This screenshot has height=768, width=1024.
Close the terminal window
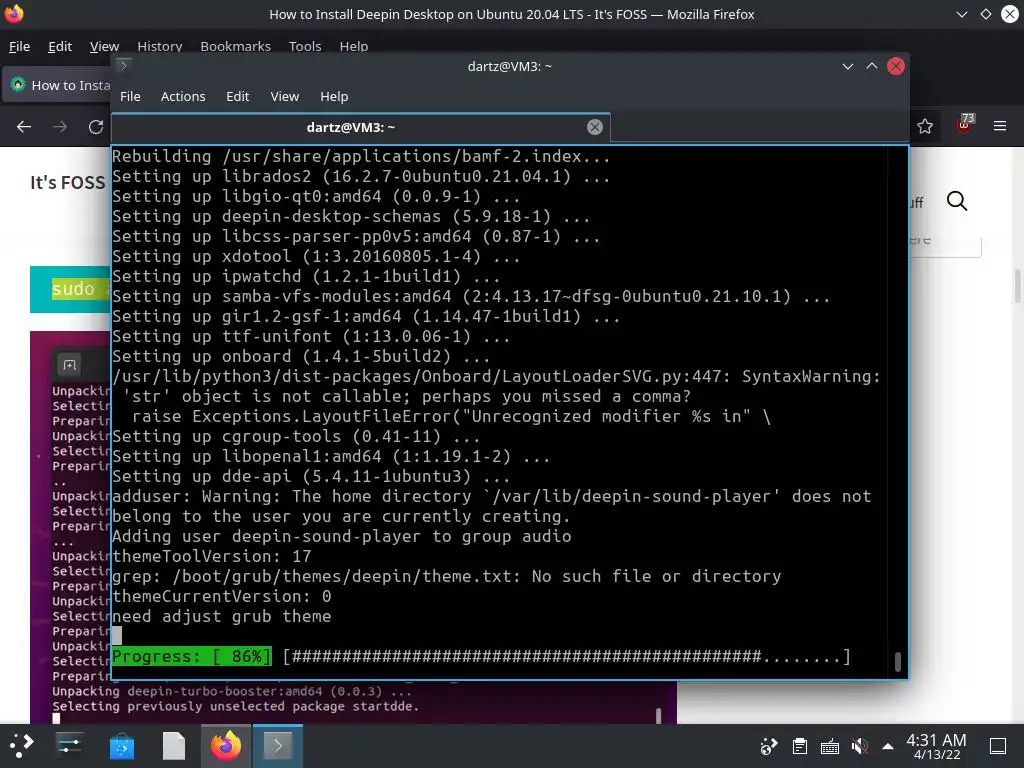[x=896, y=67]
